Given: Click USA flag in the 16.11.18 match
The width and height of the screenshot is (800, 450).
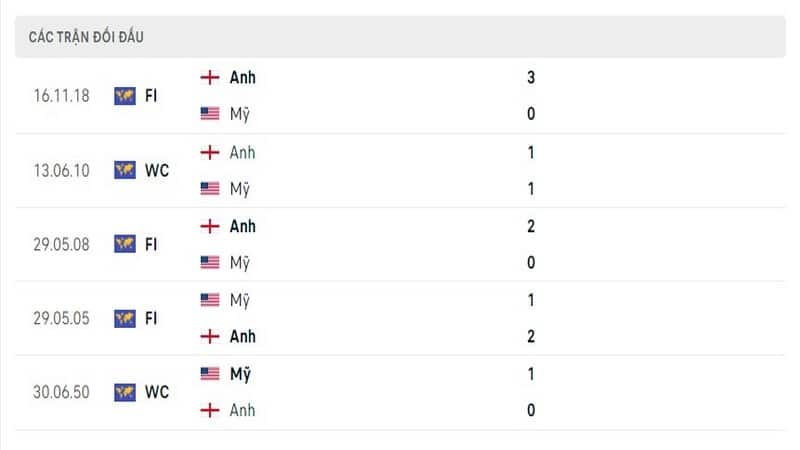Looking at the screenshot, I should [210, 113].
